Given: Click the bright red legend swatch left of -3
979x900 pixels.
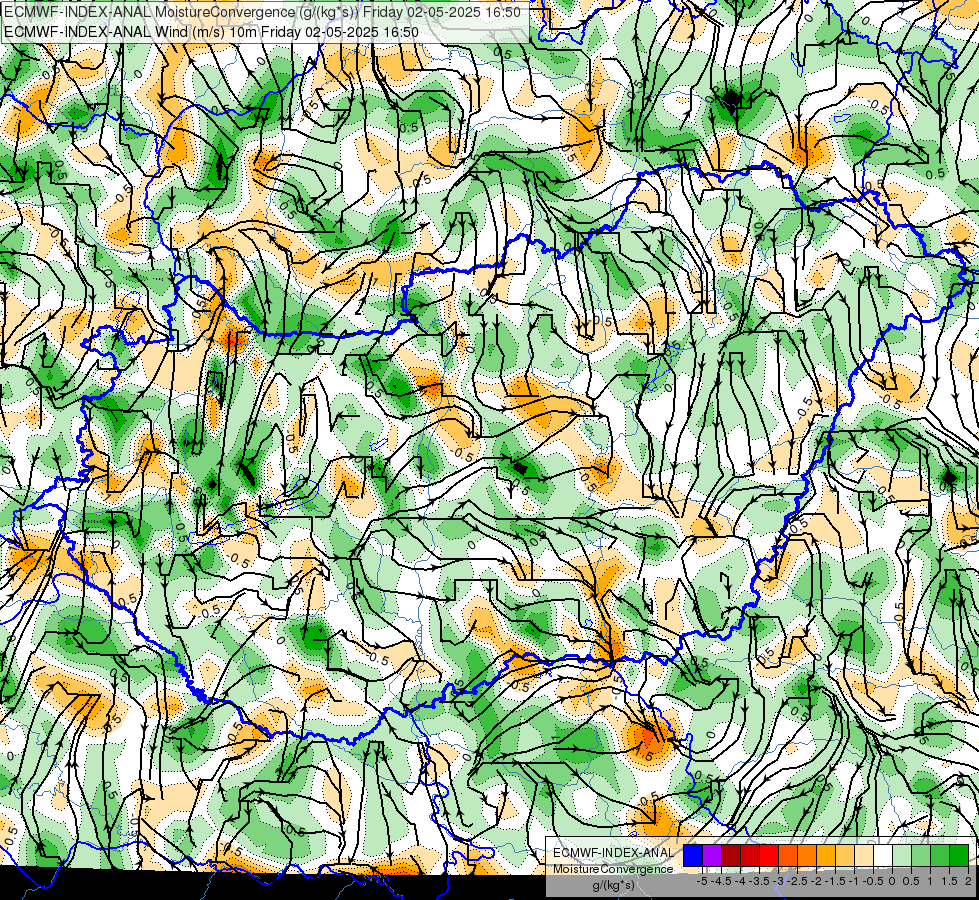Looking at the screenshot, I should [769, 855].
